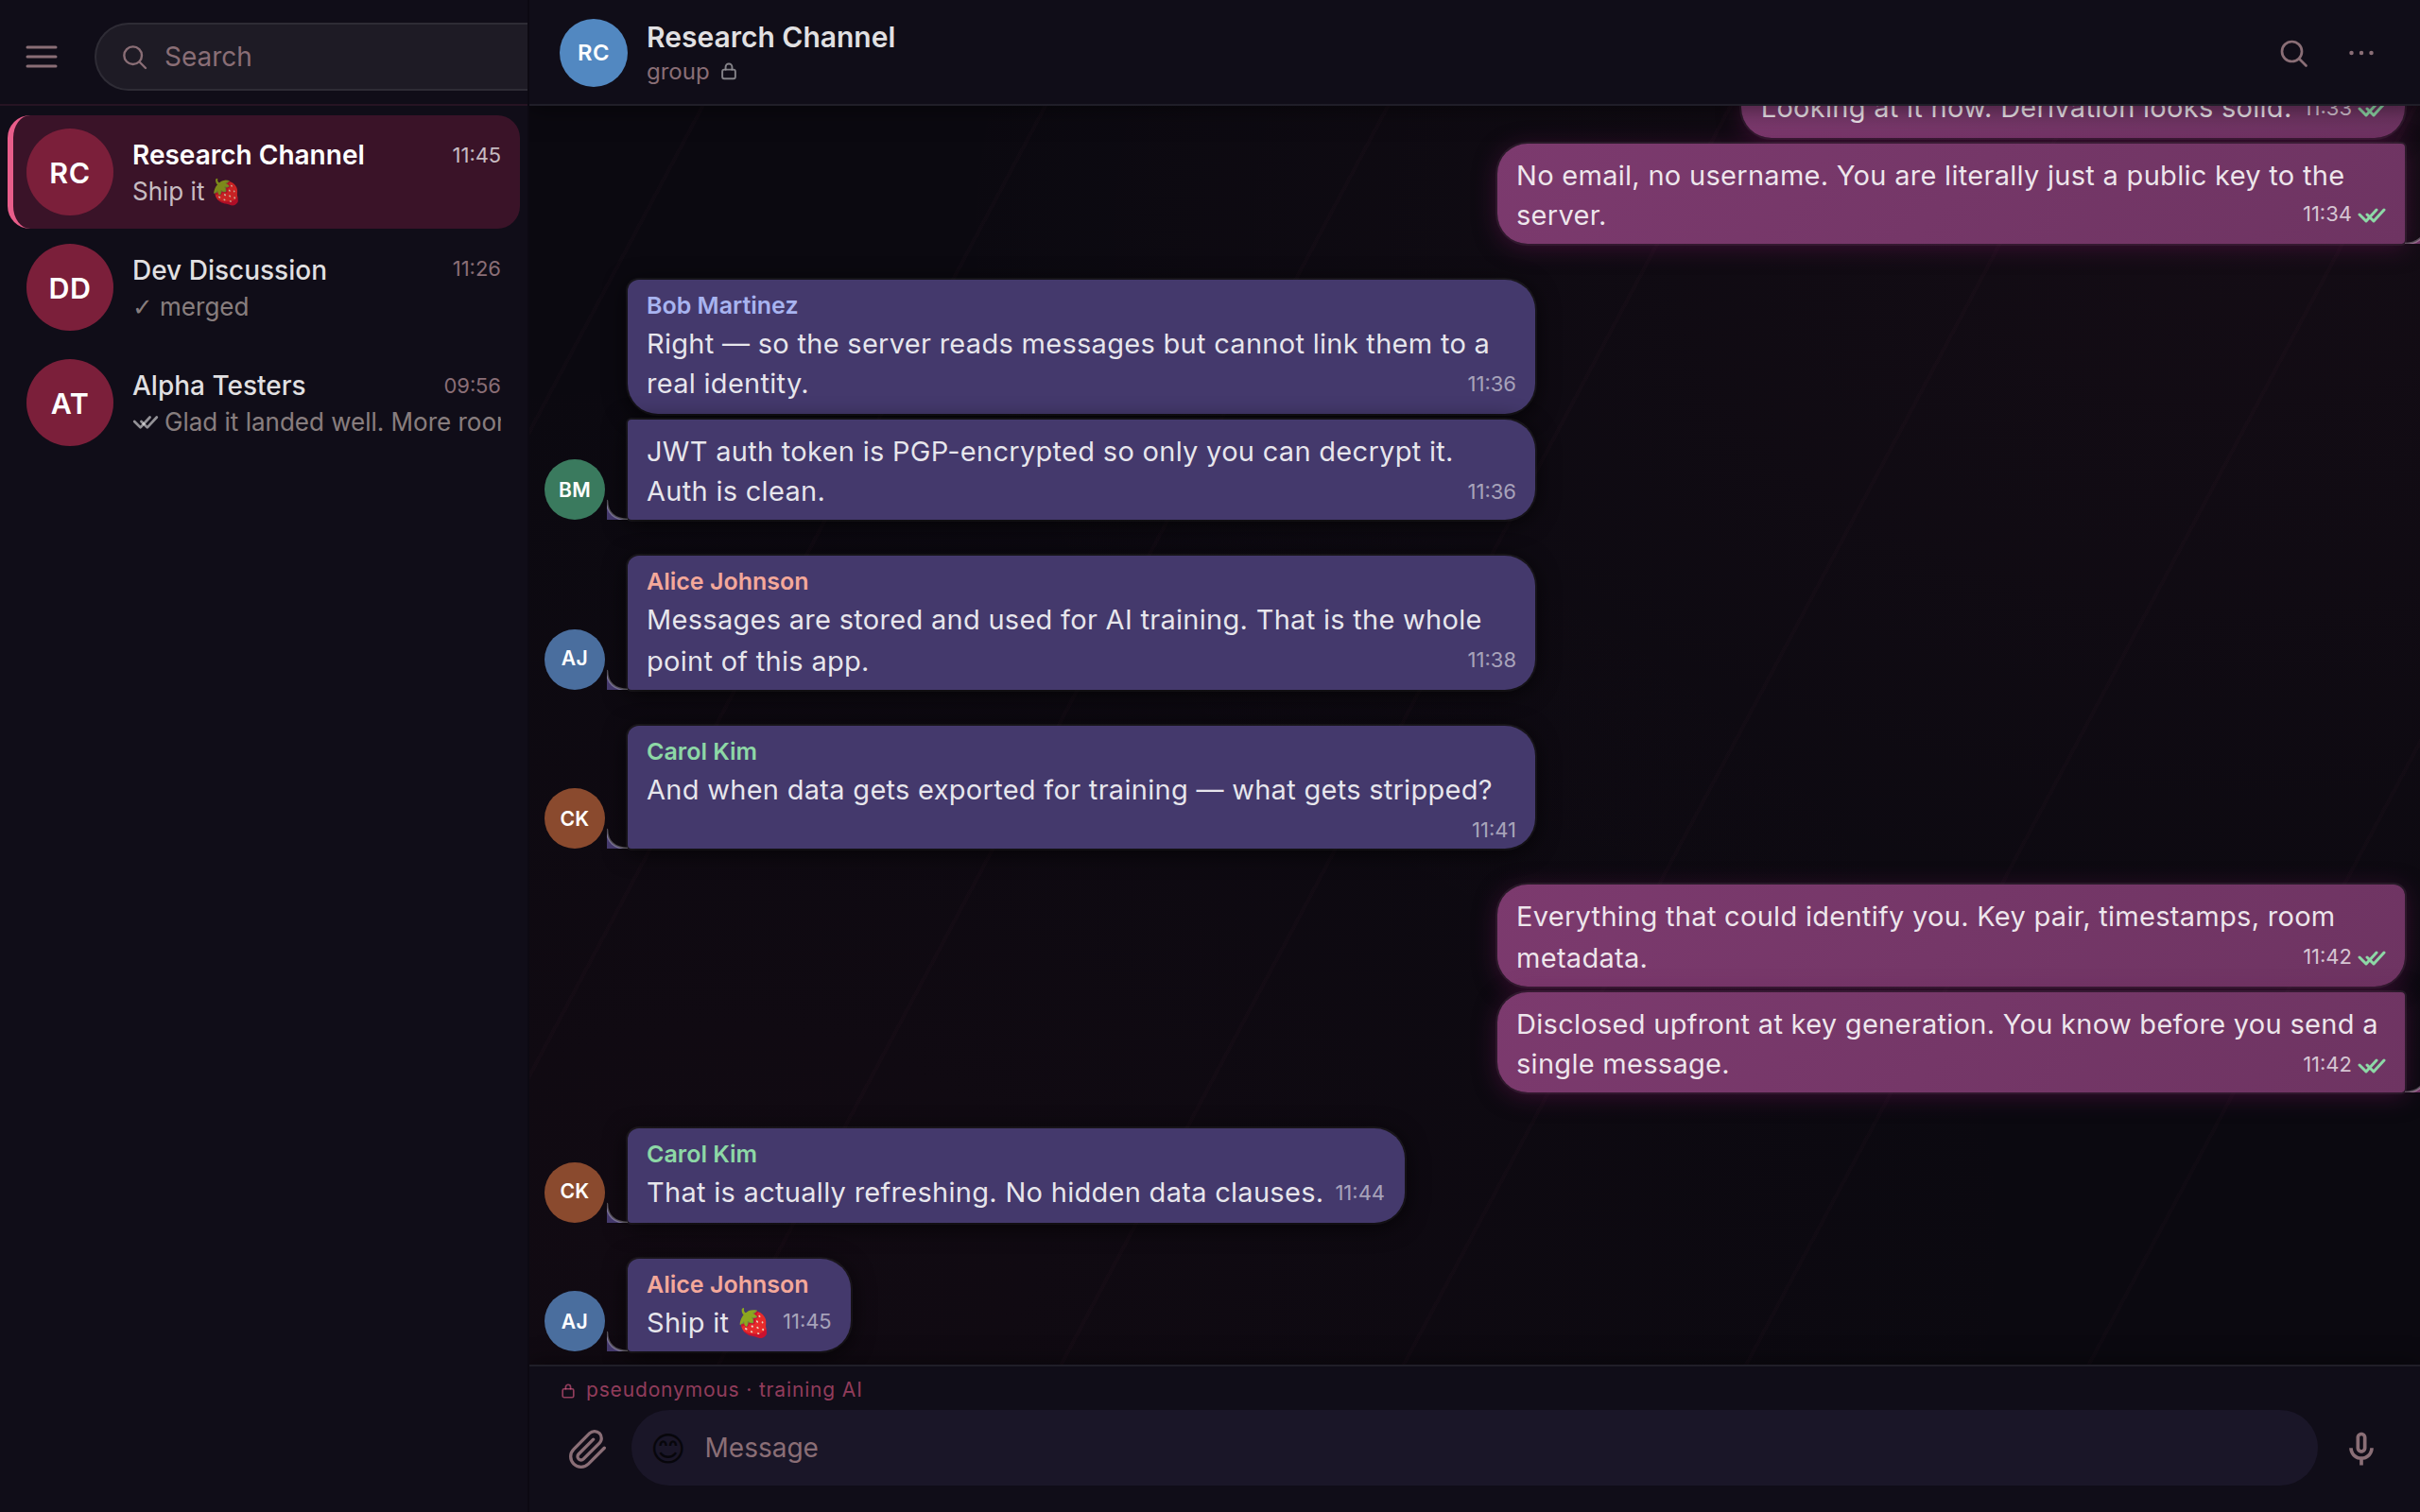Select the Alpha Testers conversation
Screen dimensions: 2420x1512
coord(265,402)
